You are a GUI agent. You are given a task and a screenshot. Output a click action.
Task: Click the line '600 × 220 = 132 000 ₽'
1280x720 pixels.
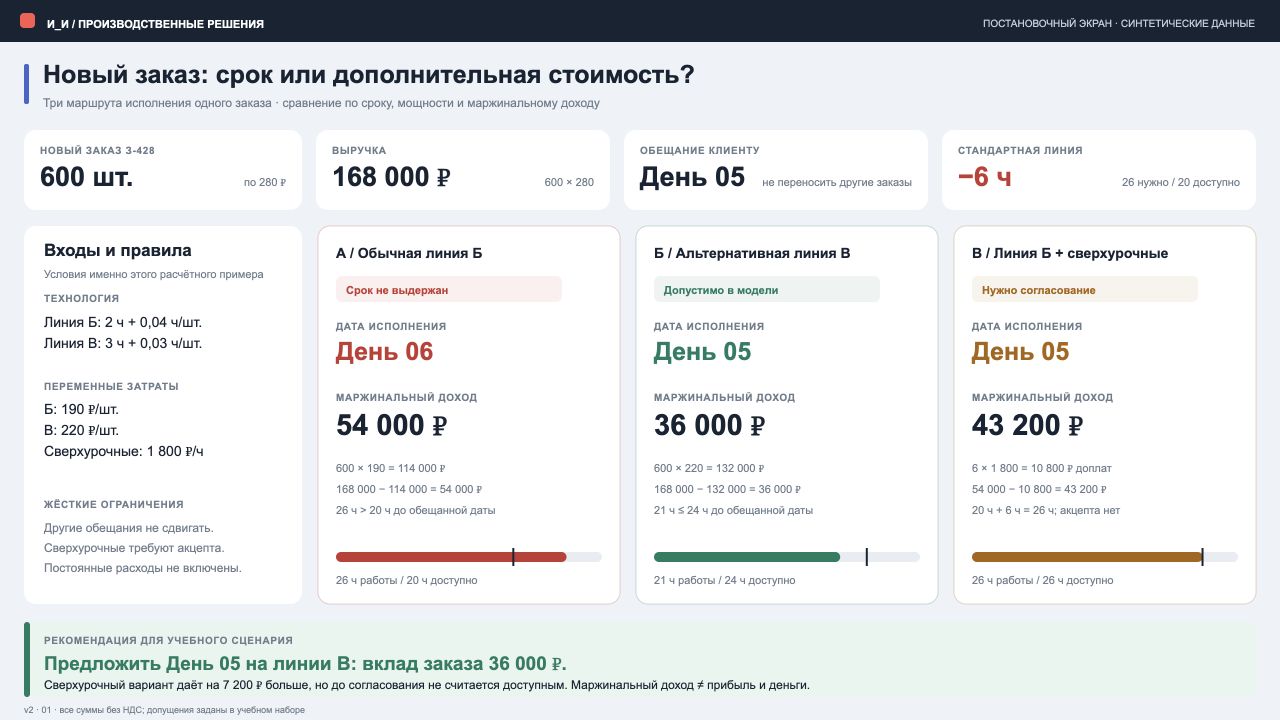coord(709,468)
